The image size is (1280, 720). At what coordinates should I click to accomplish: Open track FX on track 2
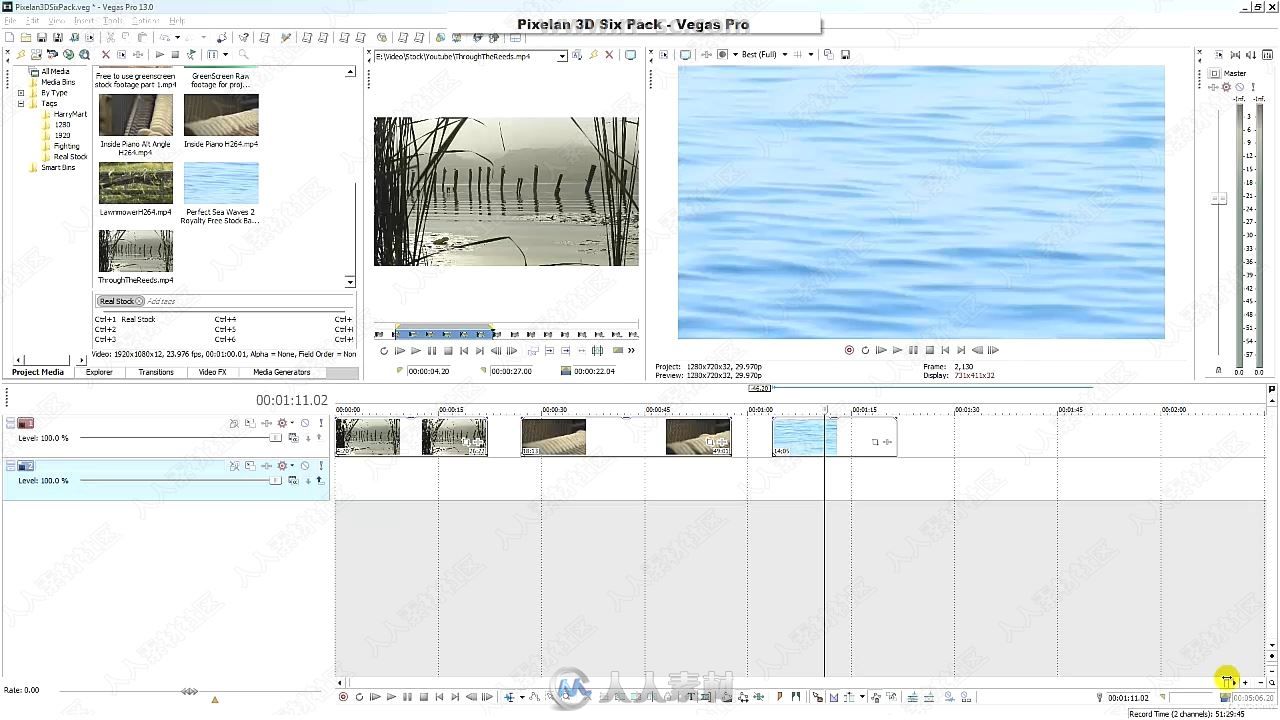tap(267, 465)
